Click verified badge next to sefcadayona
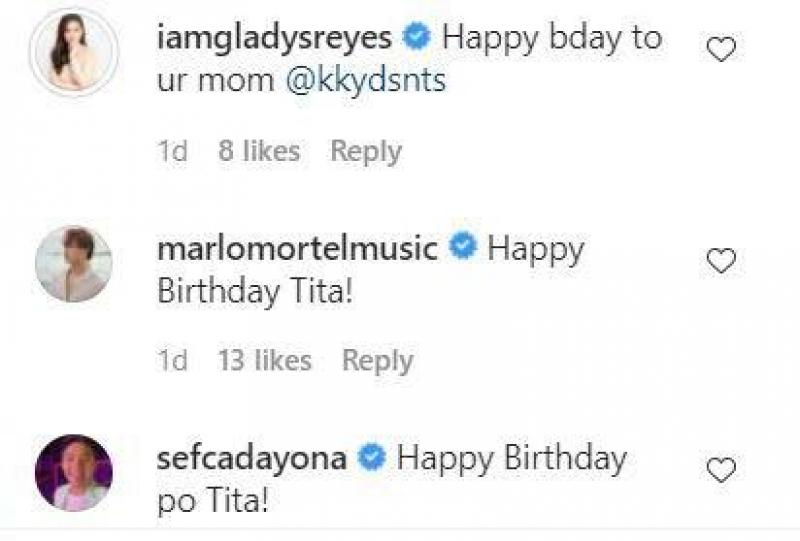Viewport: 800px width, 541px height. pyautogui.click(x=372, y=458)
